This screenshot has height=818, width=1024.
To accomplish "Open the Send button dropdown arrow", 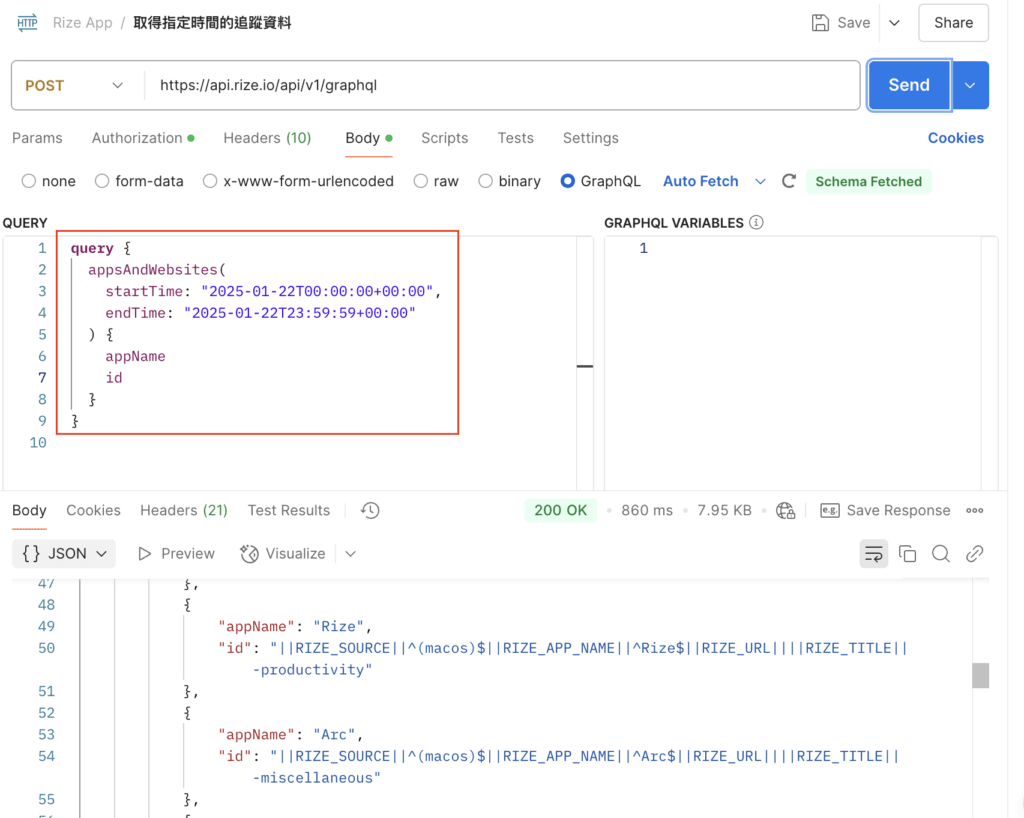I will [x=970, y=86].
